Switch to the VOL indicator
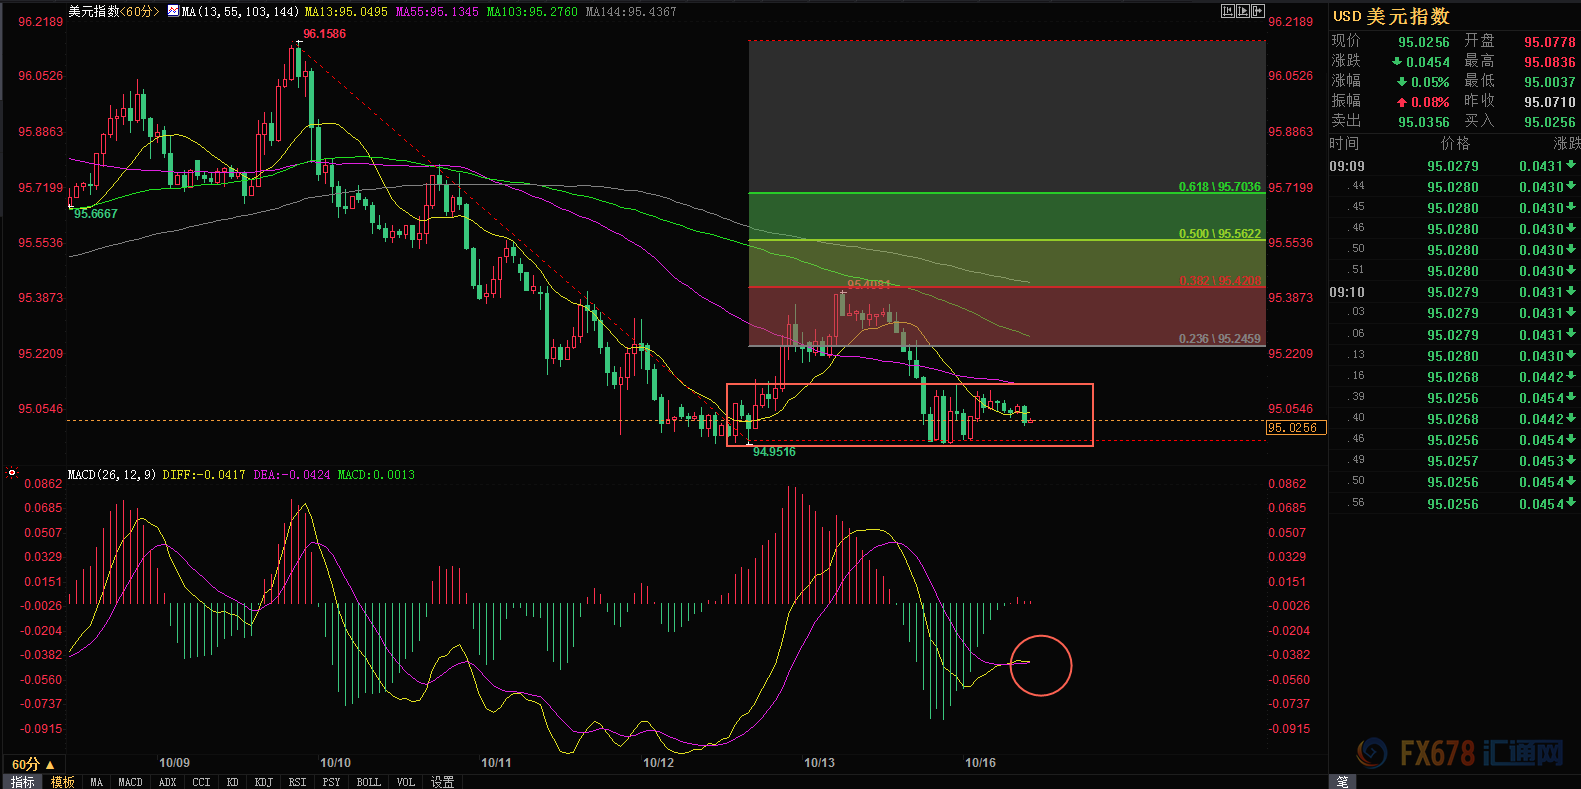Screen dimensions: 1581x789 [405, 782]
